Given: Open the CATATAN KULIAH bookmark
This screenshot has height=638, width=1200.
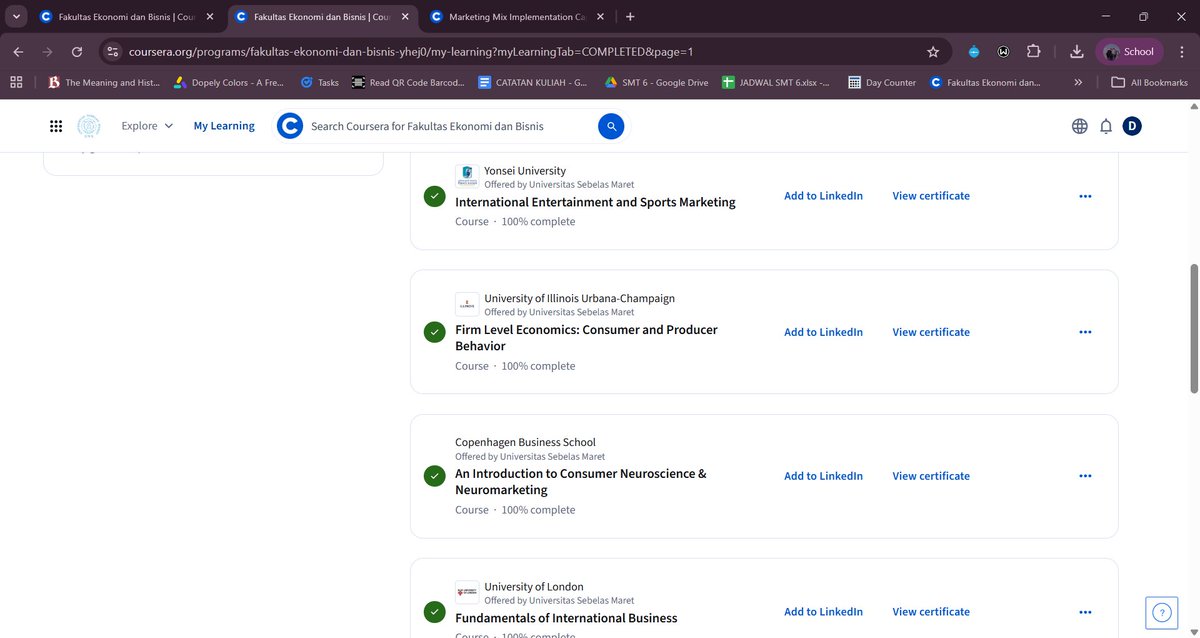Looking at the screenshot, I should [x=532, y=83].
